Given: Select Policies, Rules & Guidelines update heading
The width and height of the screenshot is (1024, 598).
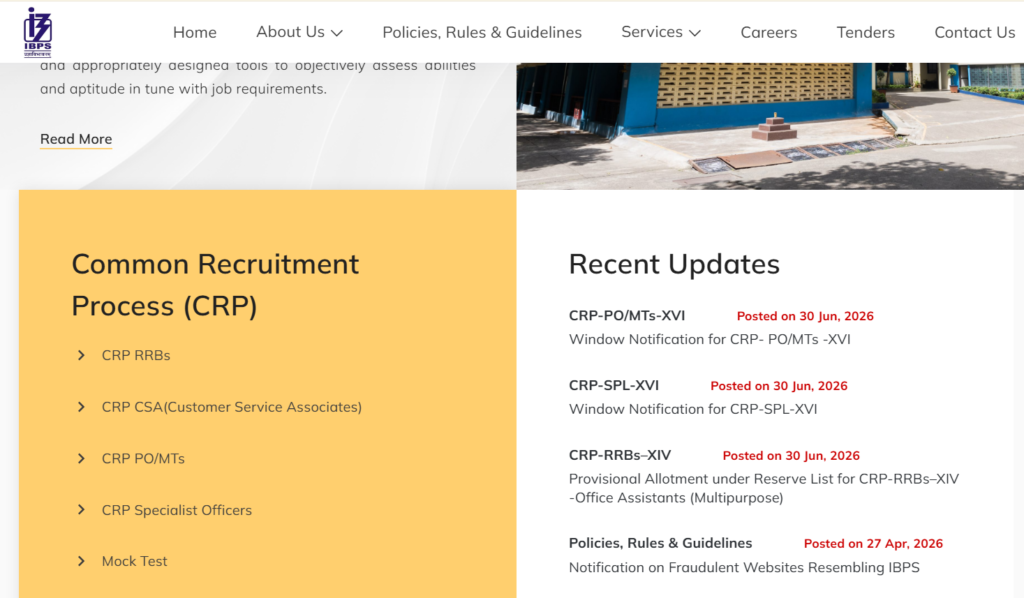Looking at the screenshot, I should (660, 543).
